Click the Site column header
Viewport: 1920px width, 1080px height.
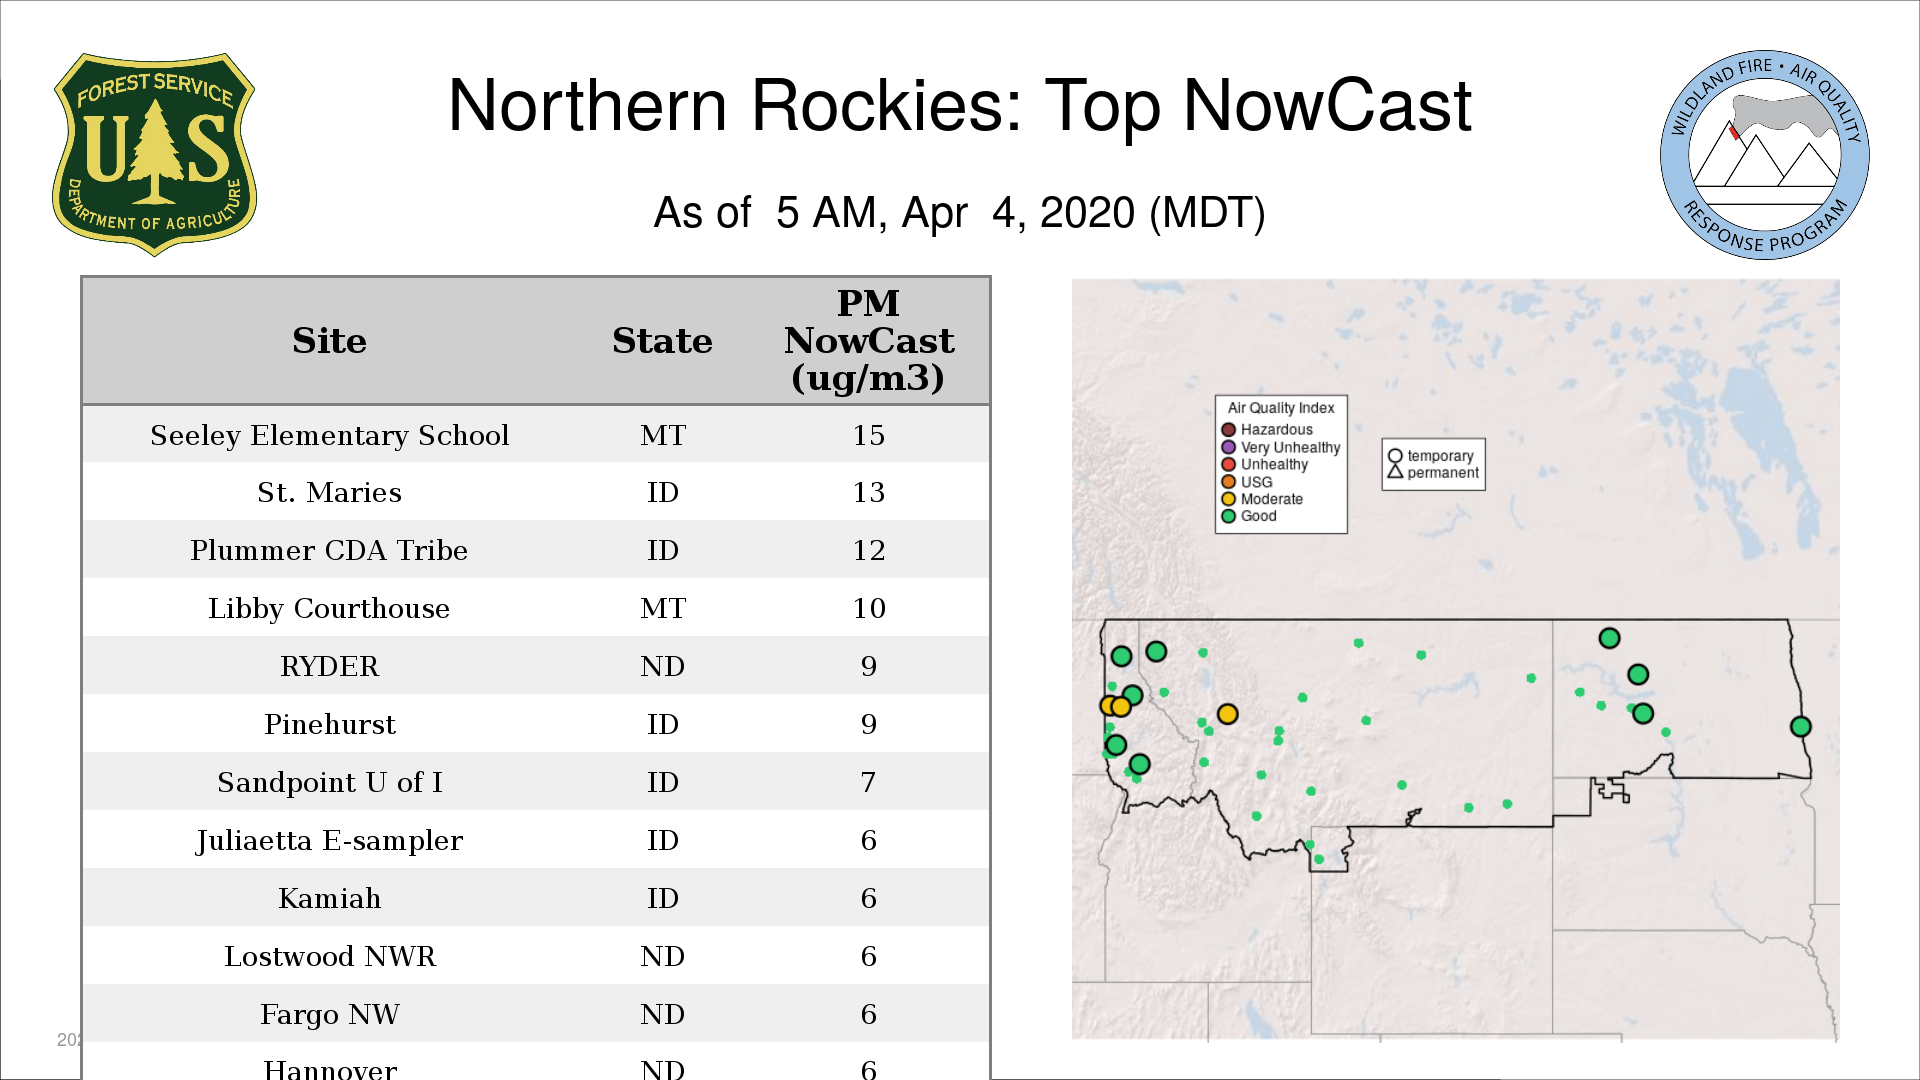point(329,341)
